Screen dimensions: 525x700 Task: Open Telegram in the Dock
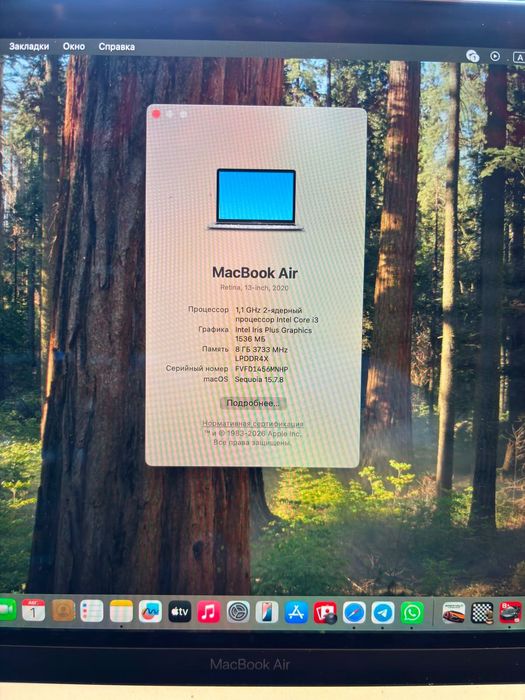pos(383,612)
